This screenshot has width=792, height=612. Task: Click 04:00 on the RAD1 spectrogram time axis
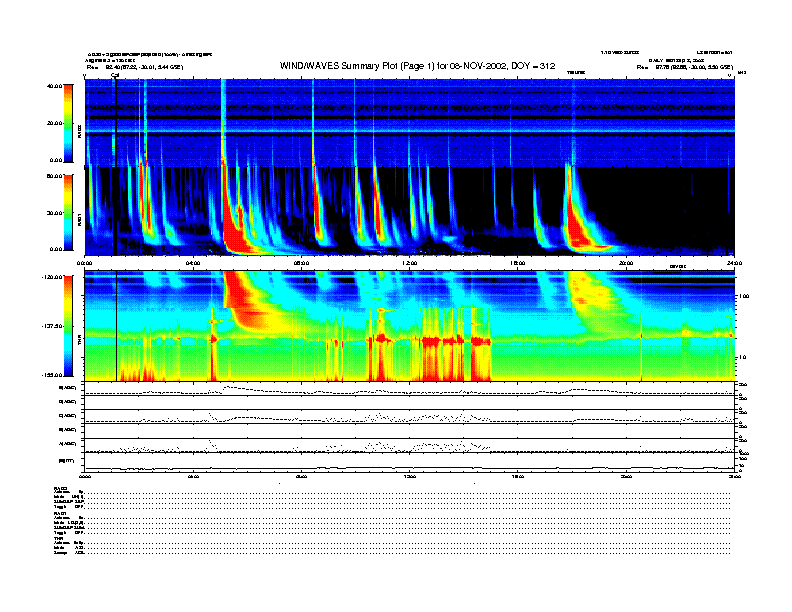[193, 263]
